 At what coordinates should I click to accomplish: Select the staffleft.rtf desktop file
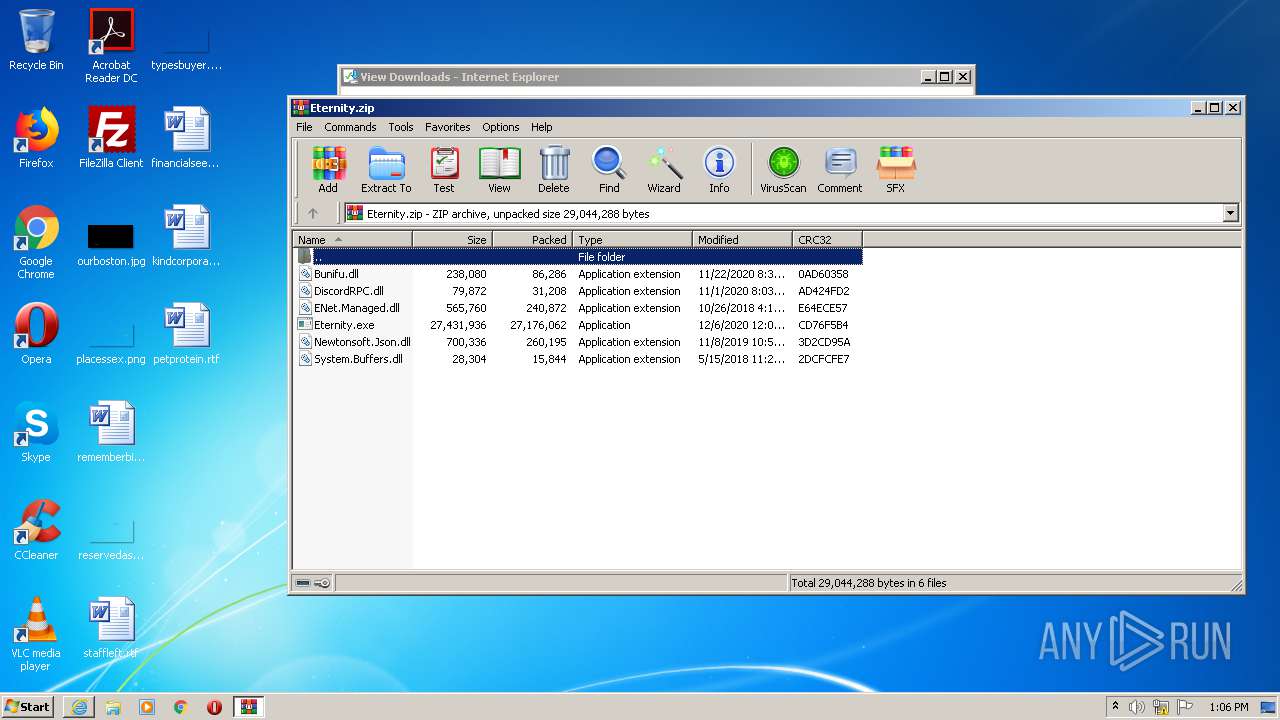tap(111, 628)
